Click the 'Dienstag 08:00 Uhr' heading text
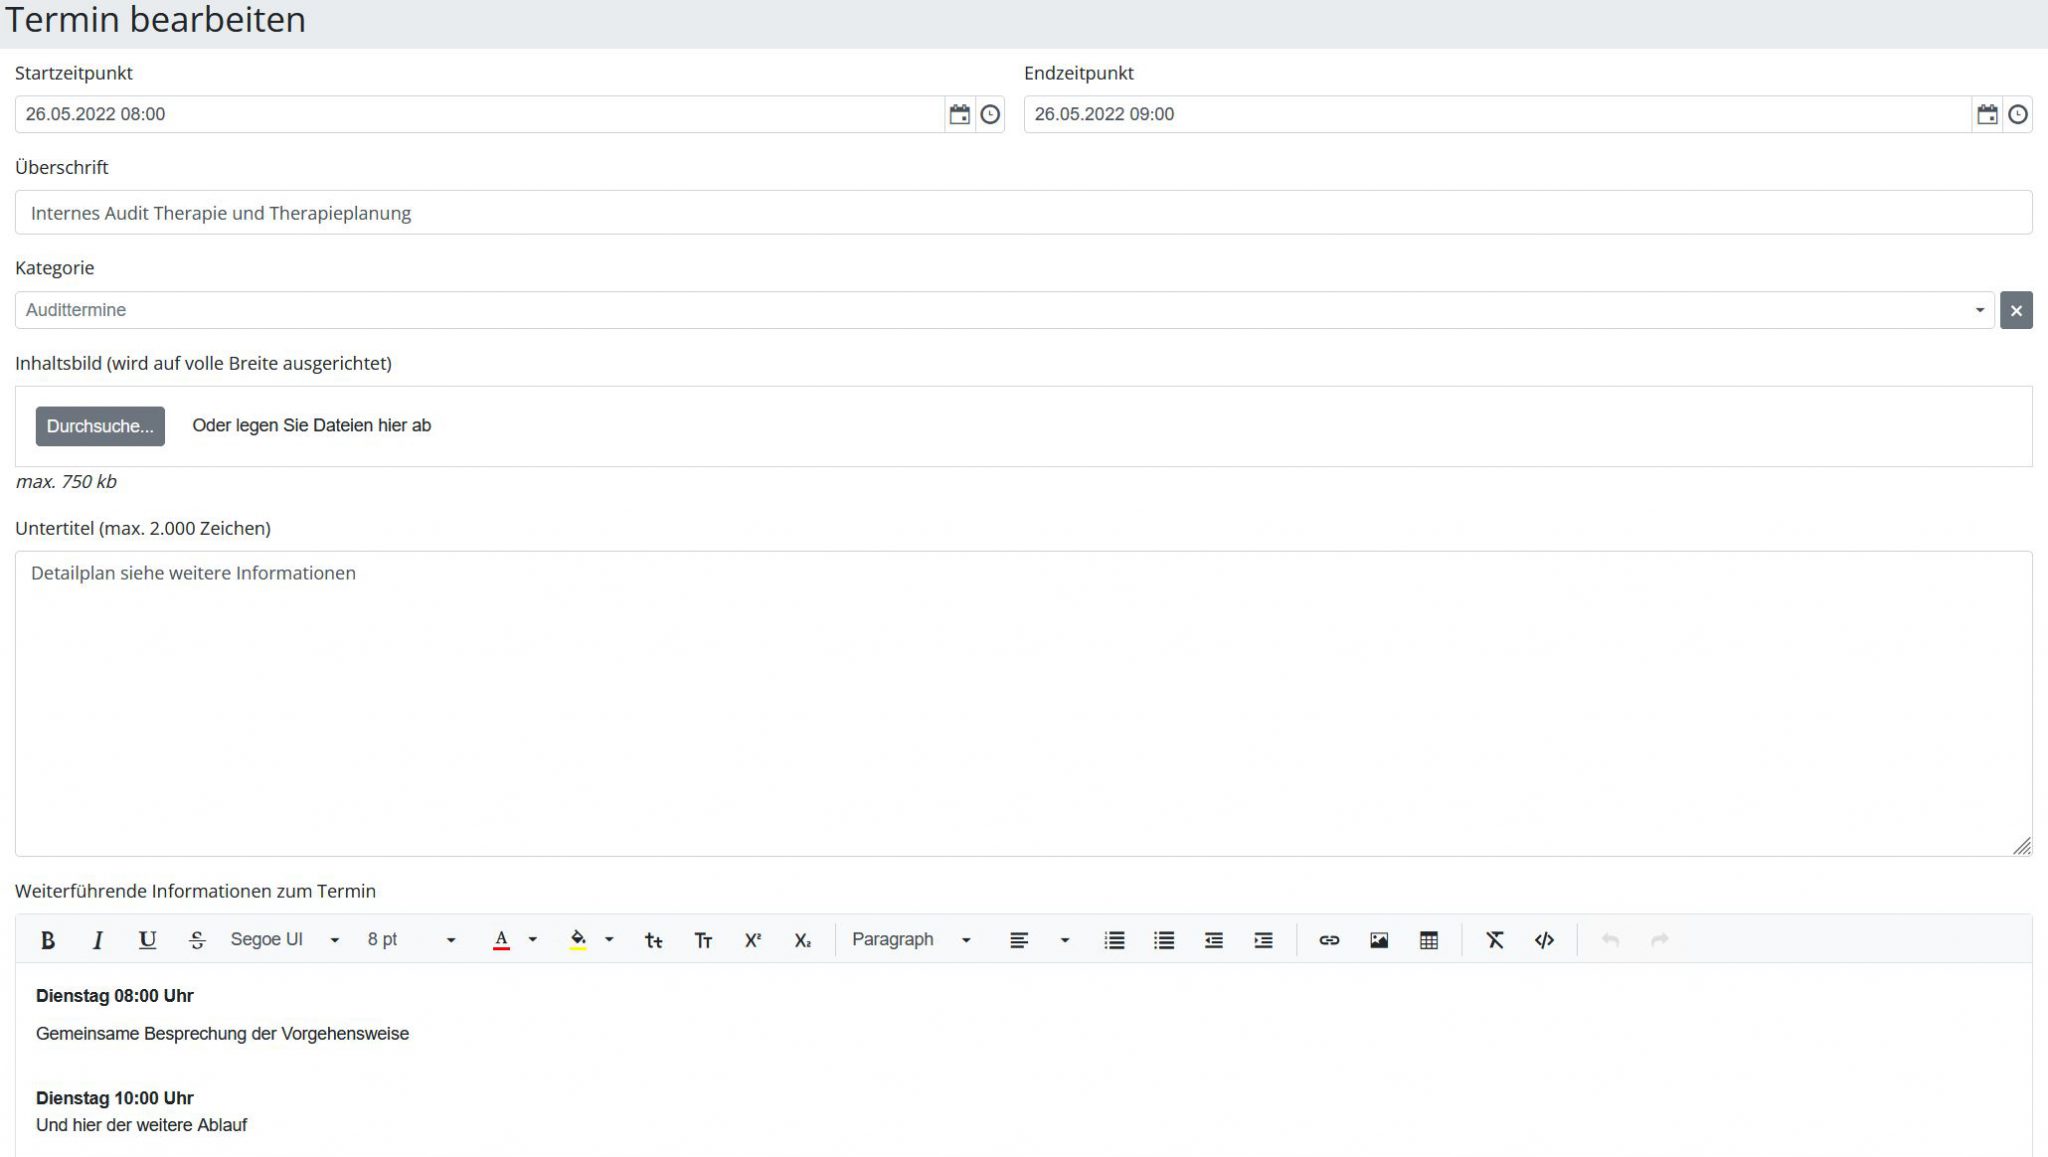2048x1157 pixels. pyautogui.click(x=115, y=996)
